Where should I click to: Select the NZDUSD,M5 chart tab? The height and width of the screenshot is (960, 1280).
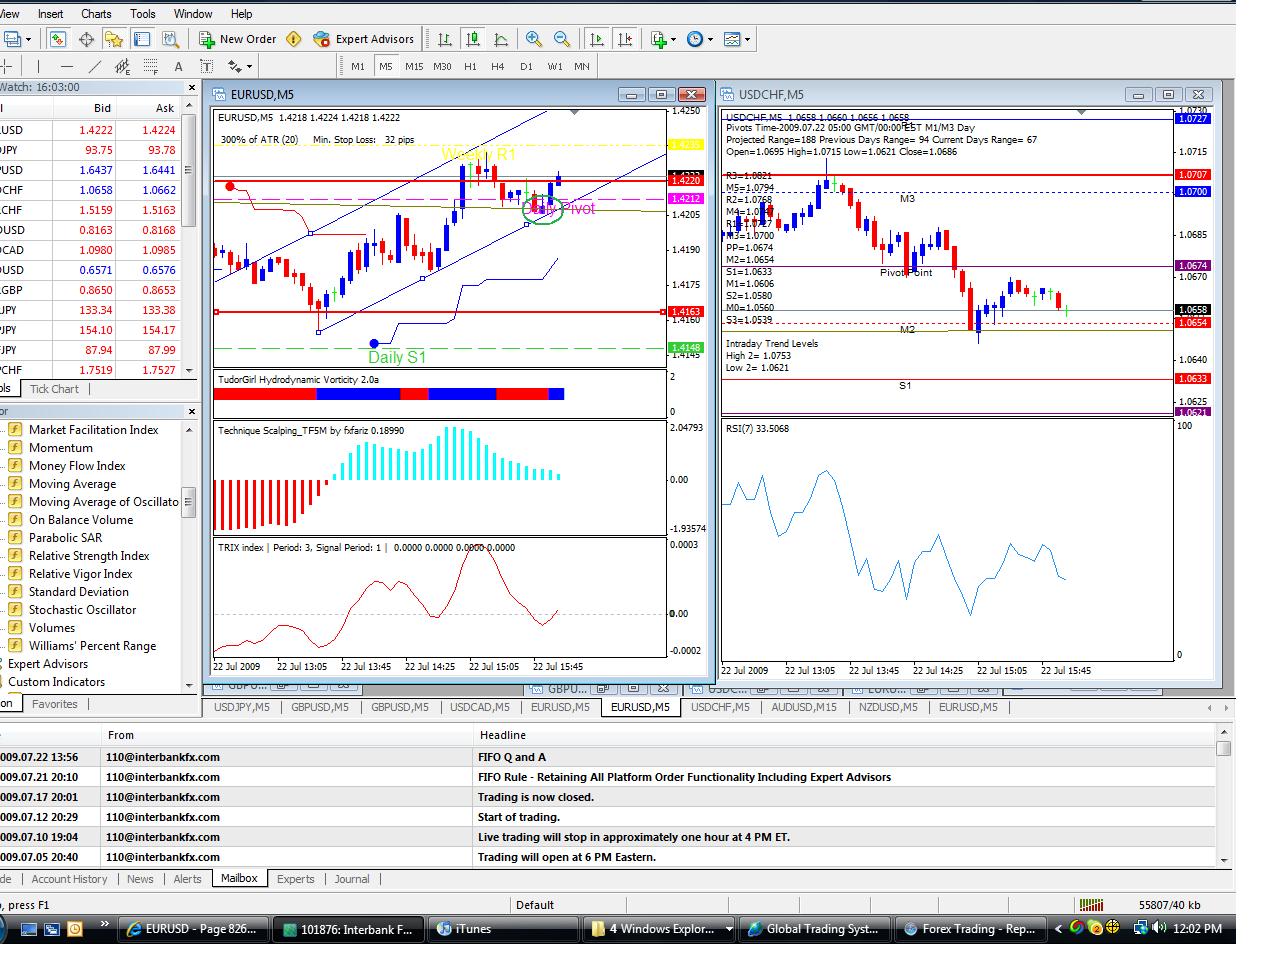coord(888,707)
